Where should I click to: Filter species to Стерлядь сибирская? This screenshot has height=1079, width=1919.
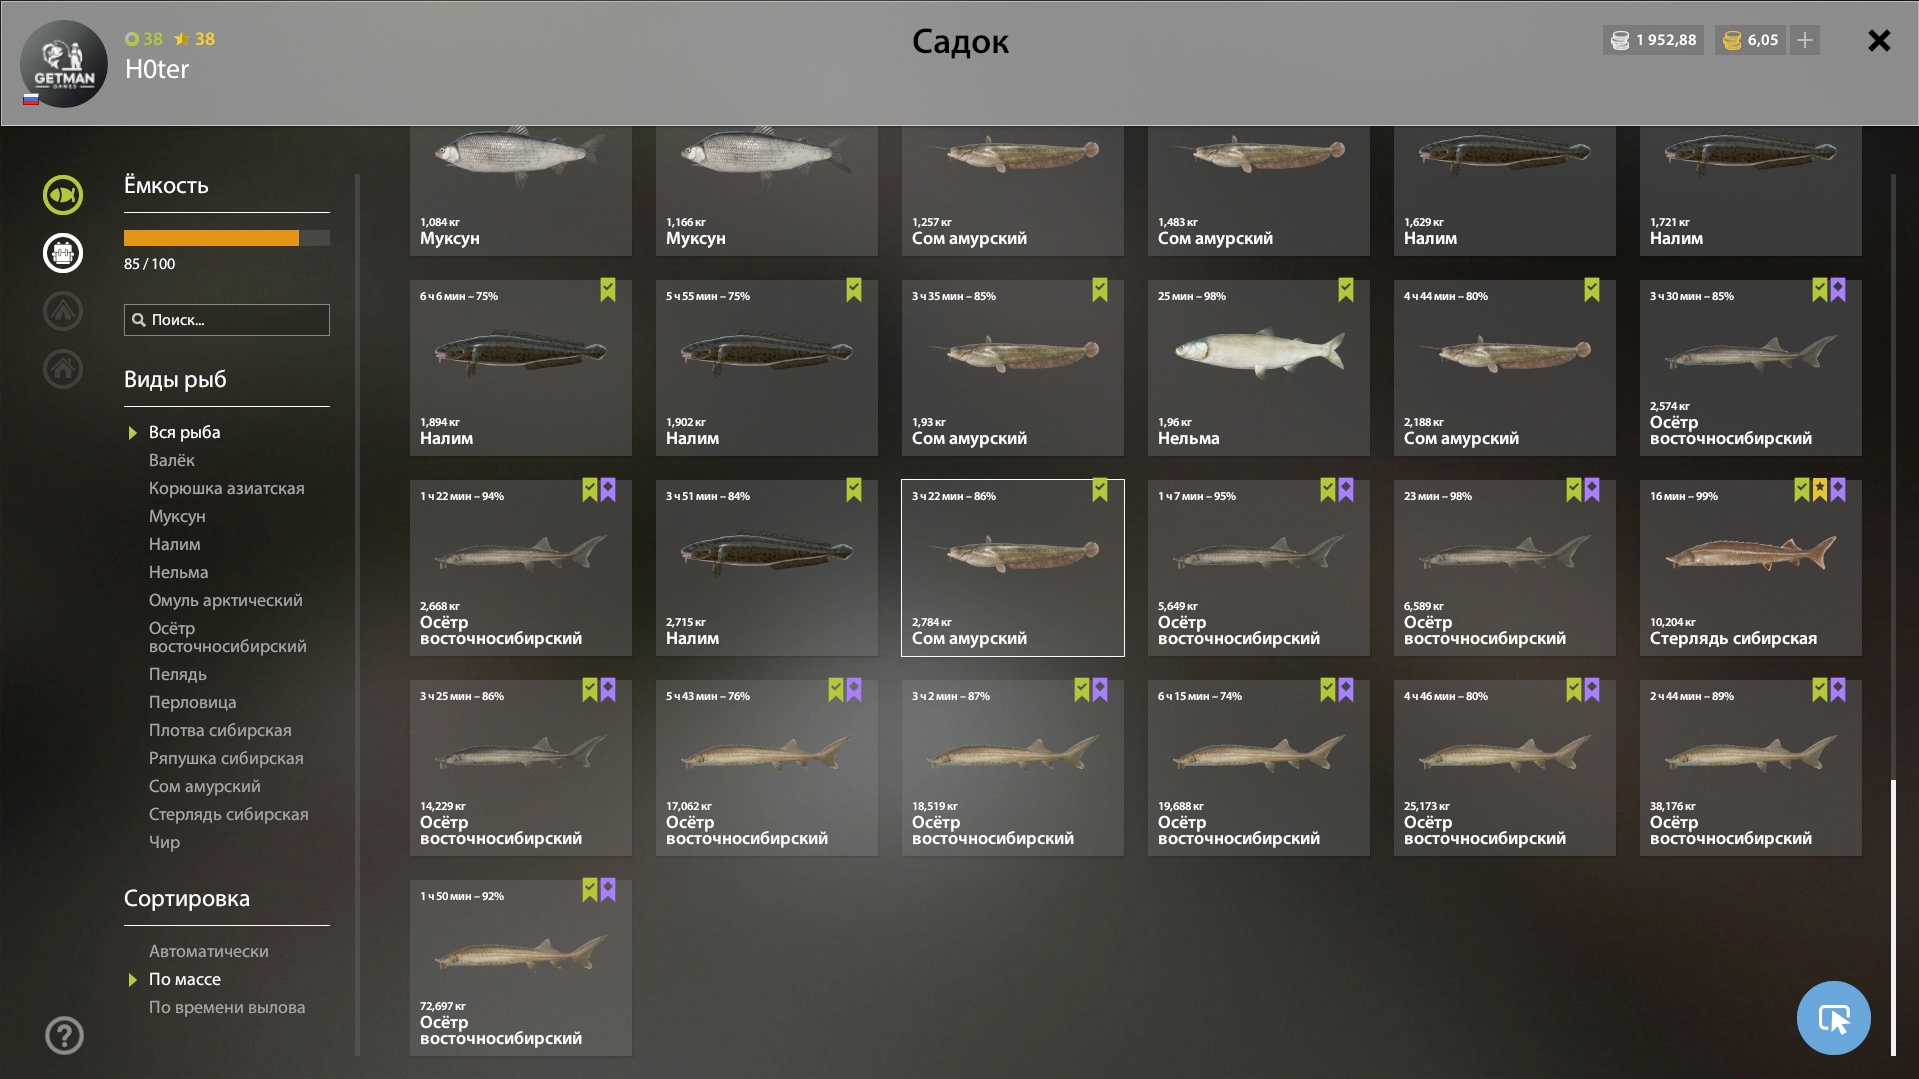(x=228, y=814)
